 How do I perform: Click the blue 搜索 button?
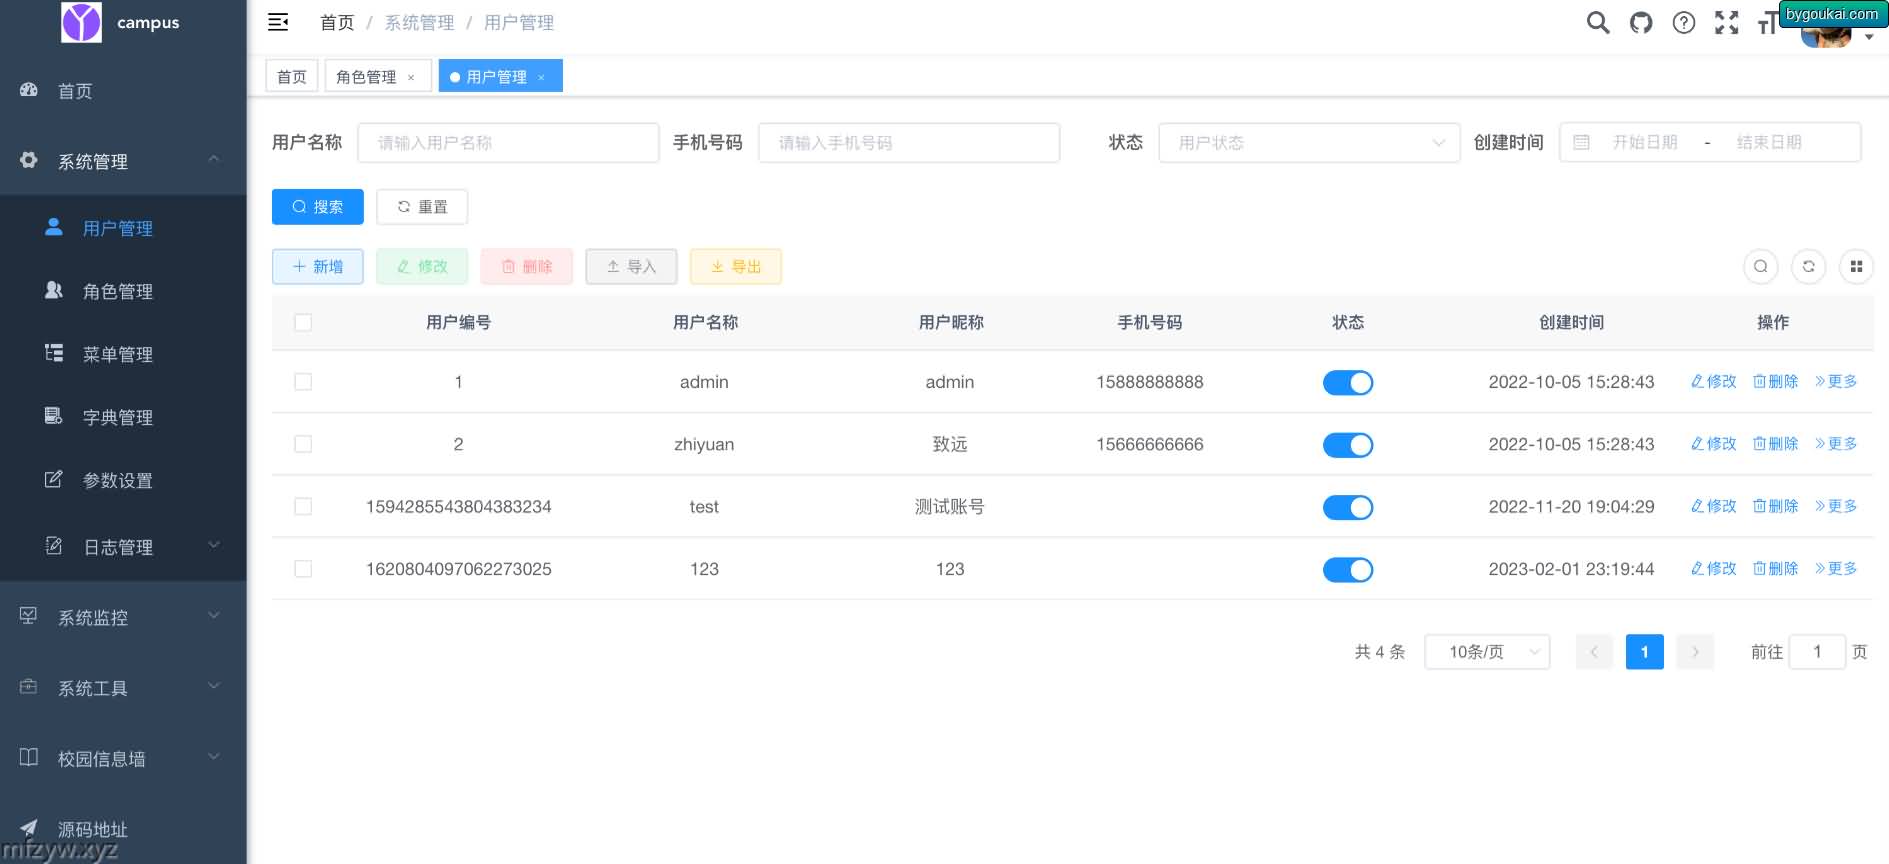tap(317, 207)
